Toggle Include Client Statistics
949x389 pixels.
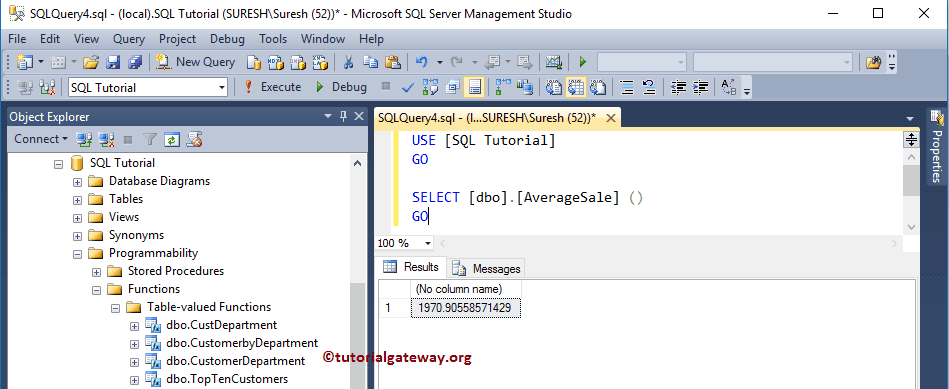coord(525,88)
